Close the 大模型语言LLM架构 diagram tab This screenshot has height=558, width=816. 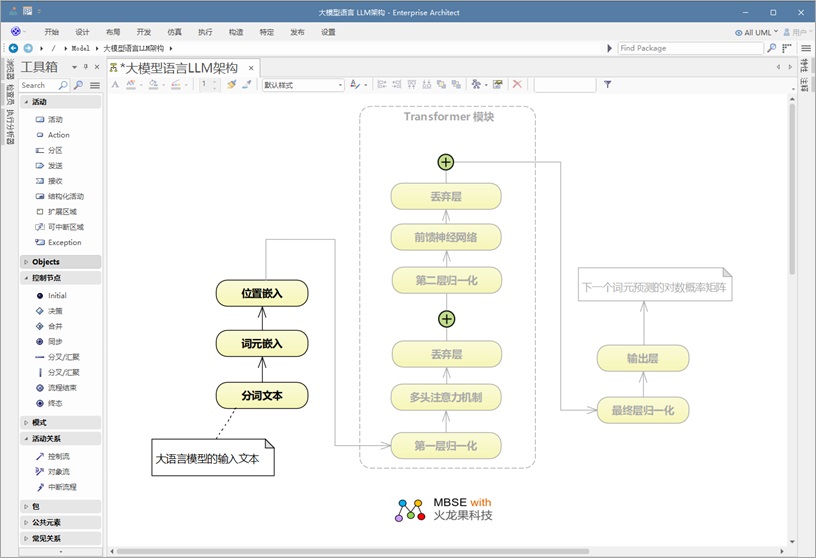(251, 69)
